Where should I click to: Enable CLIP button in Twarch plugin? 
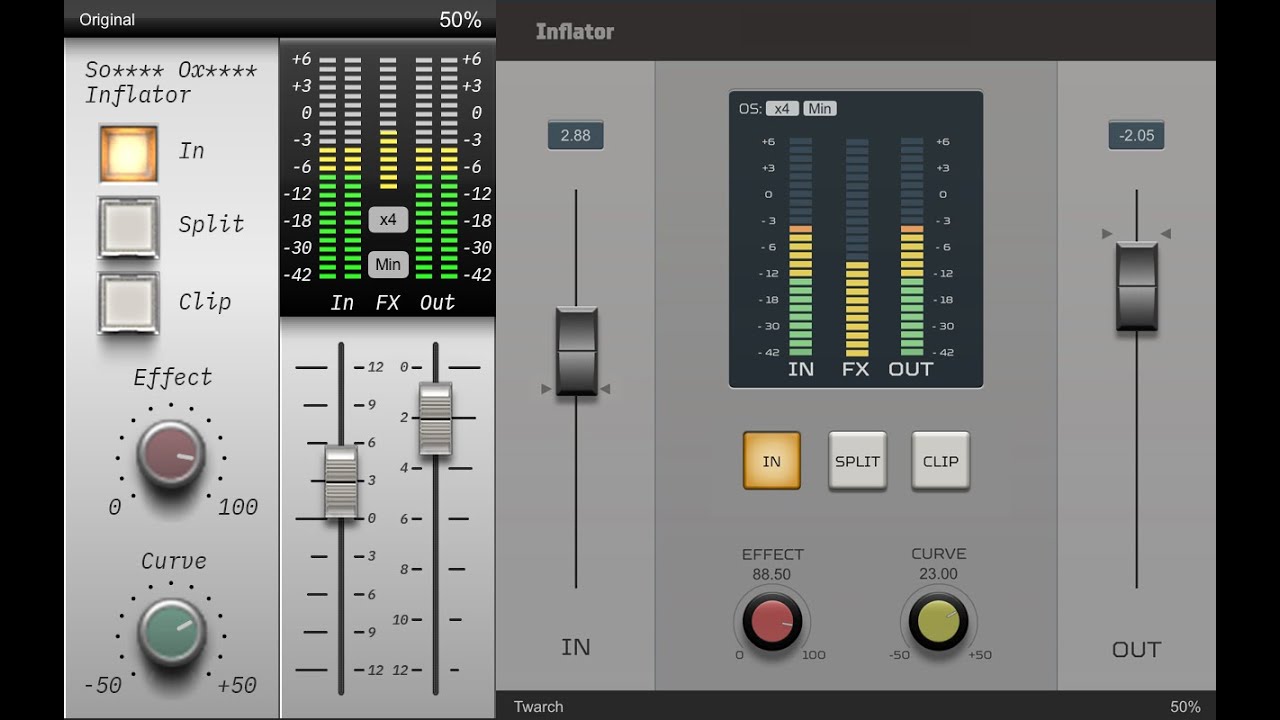(940, 461)
